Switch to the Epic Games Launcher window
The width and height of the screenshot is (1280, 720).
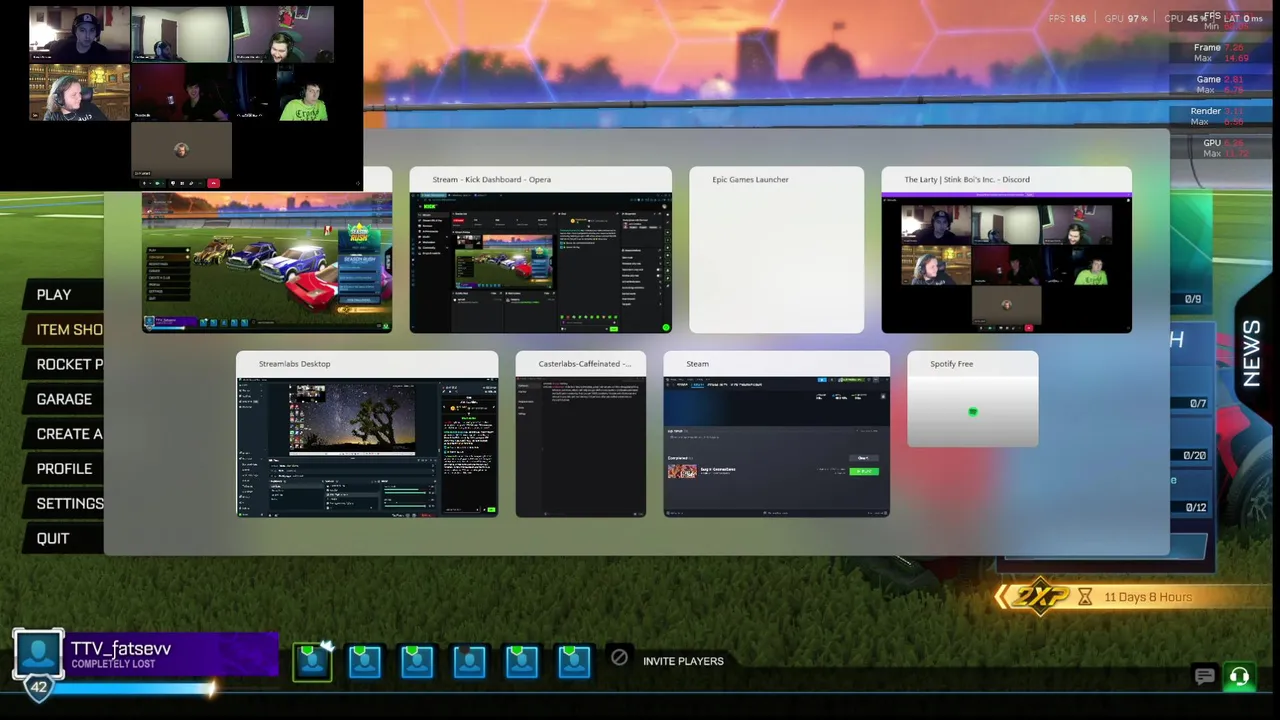[776, 250]
